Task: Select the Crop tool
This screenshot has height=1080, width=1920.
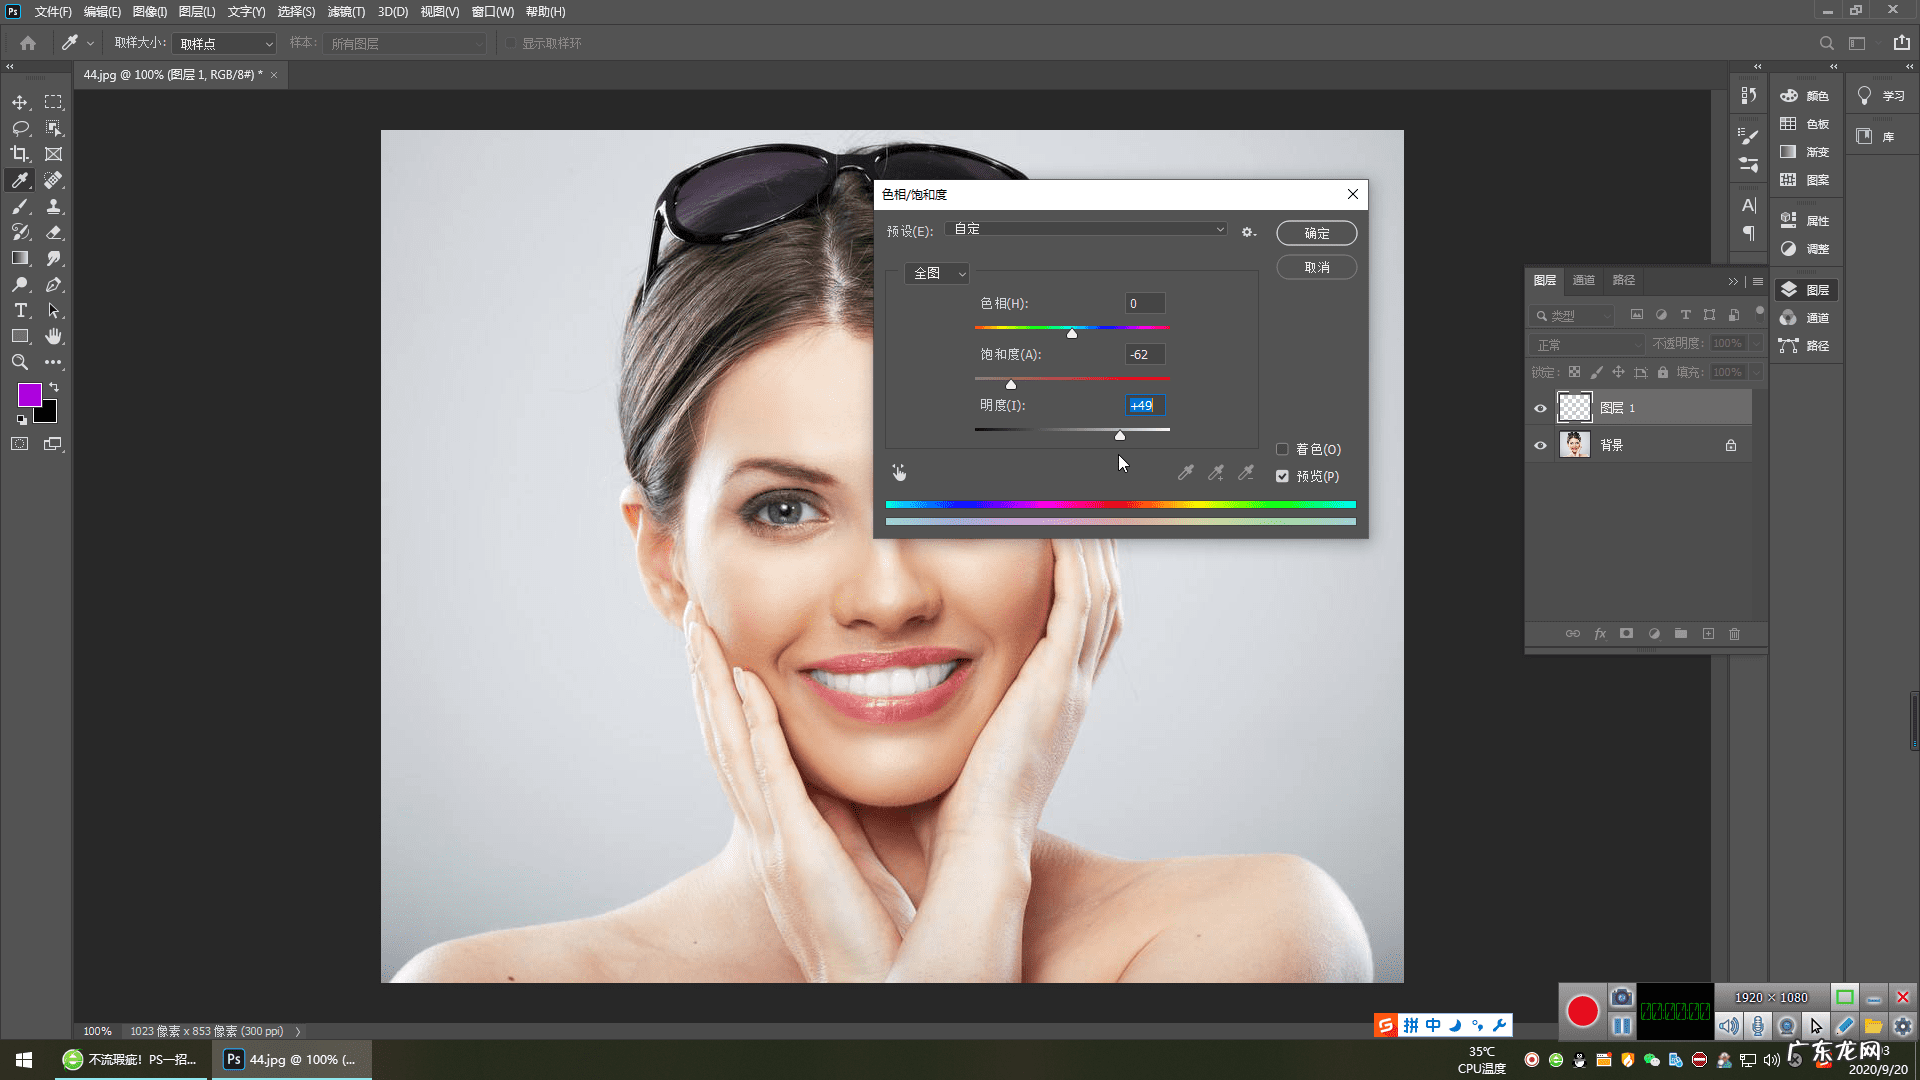Action: coord(20,154)
